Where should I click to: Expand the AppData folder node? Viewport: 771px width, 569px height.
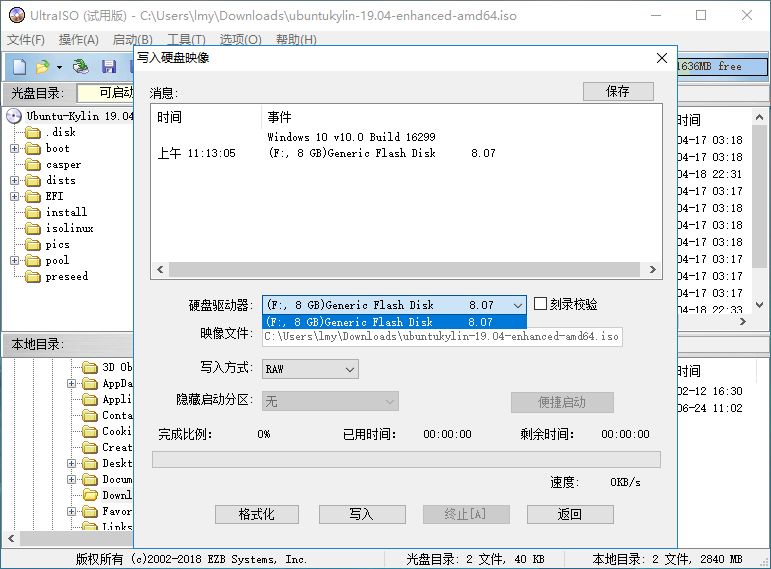[x=71, y=383]
